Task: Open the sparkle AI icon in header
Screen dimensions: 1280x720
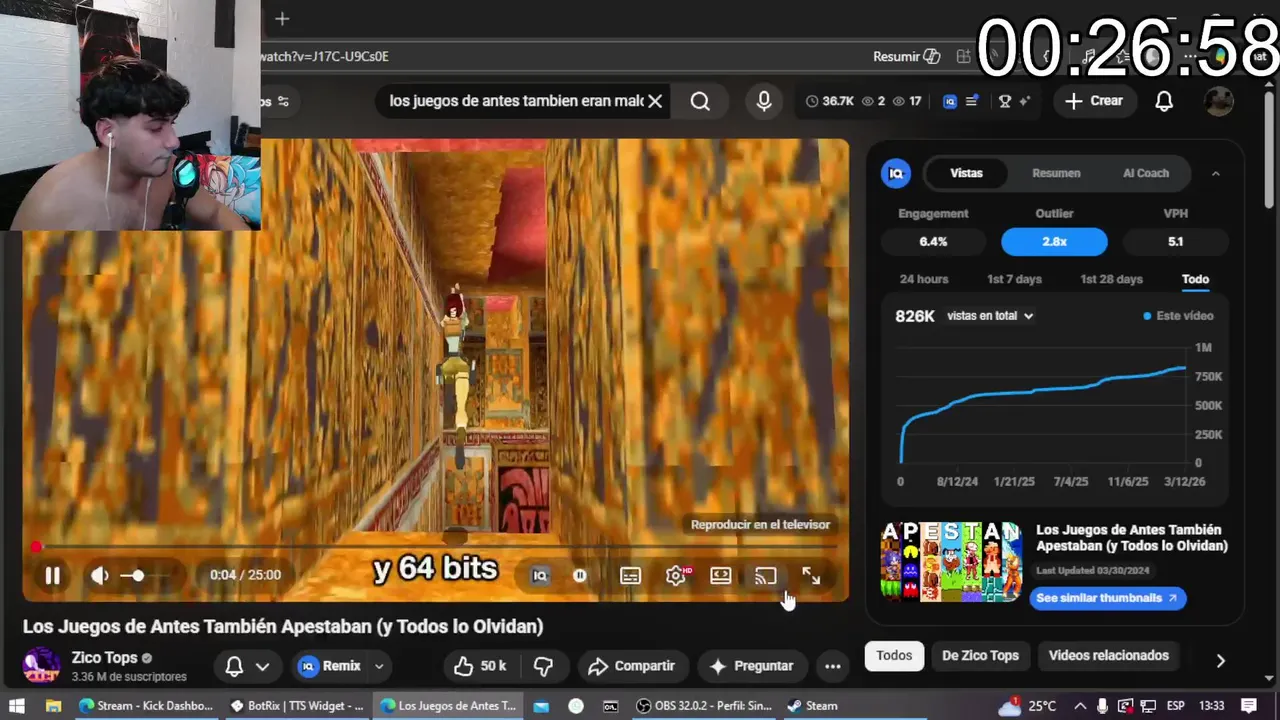Action: click(1026, 101)
